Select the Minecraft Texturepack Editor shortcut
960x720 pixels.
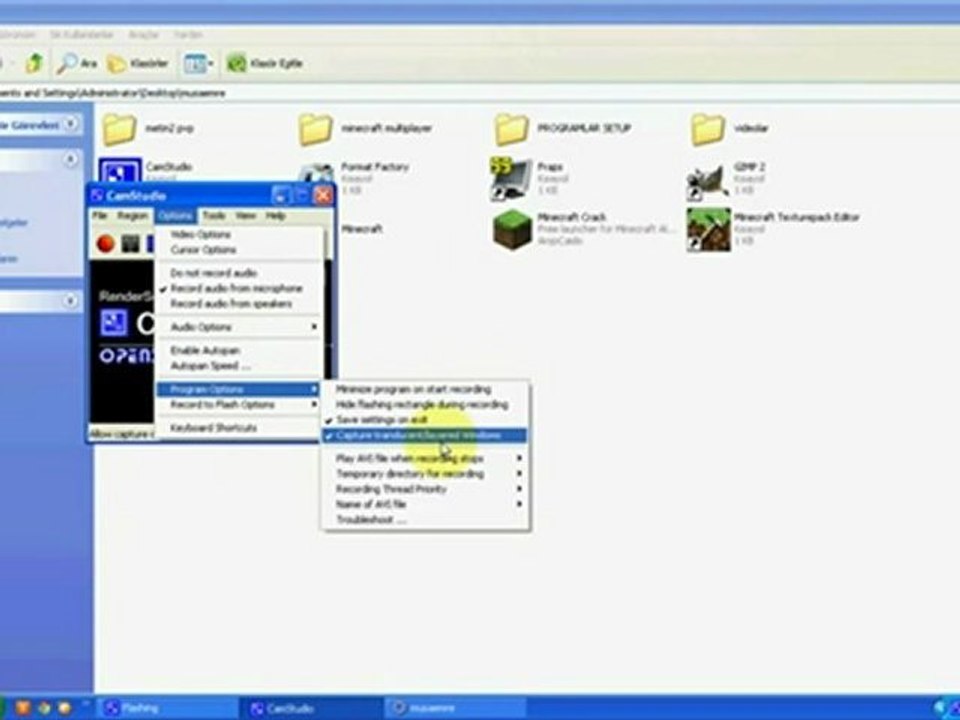coord(773,229)
